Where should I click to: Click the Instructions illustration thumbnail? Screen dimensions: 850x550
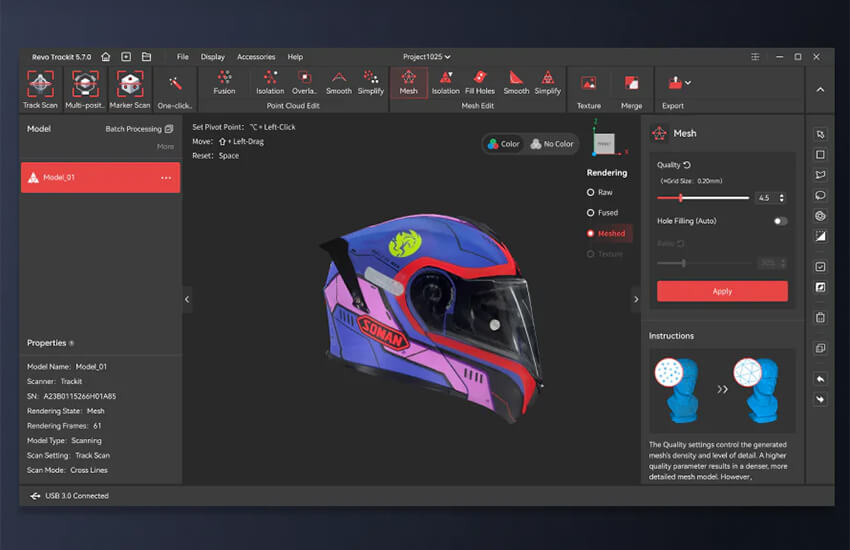tap(722, 390)
